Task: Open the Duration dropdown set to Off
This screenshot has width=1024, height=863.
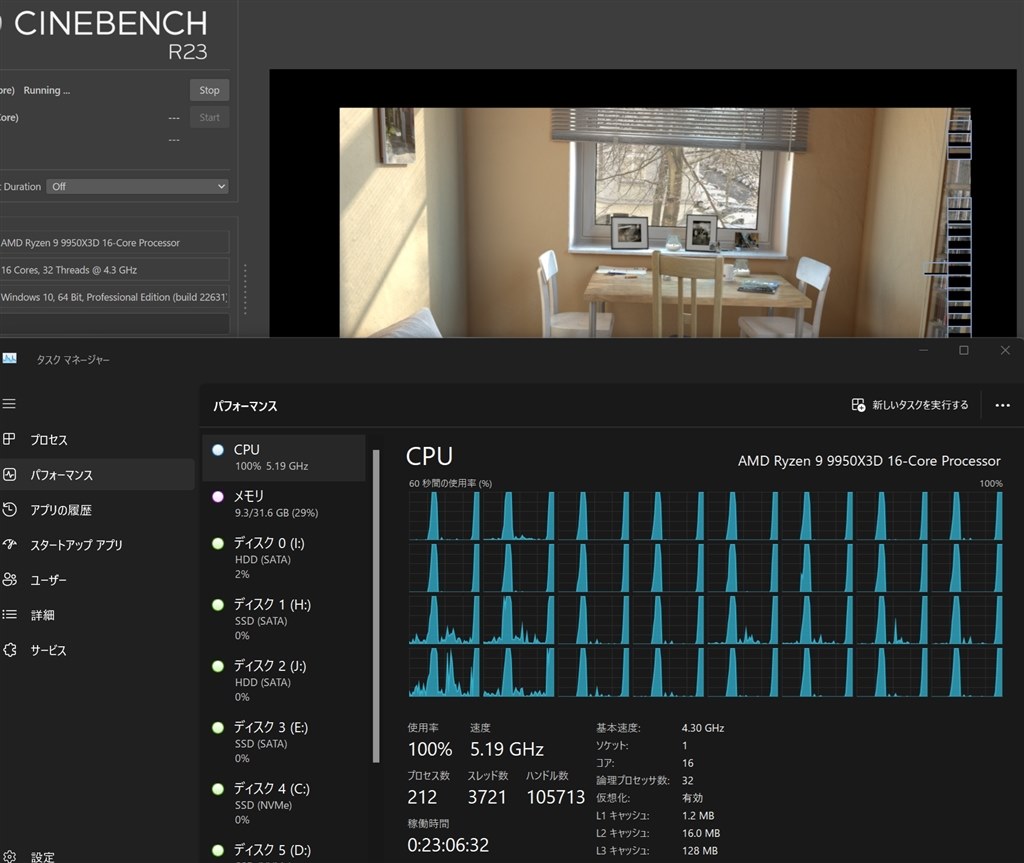Action: click(138, 186)
